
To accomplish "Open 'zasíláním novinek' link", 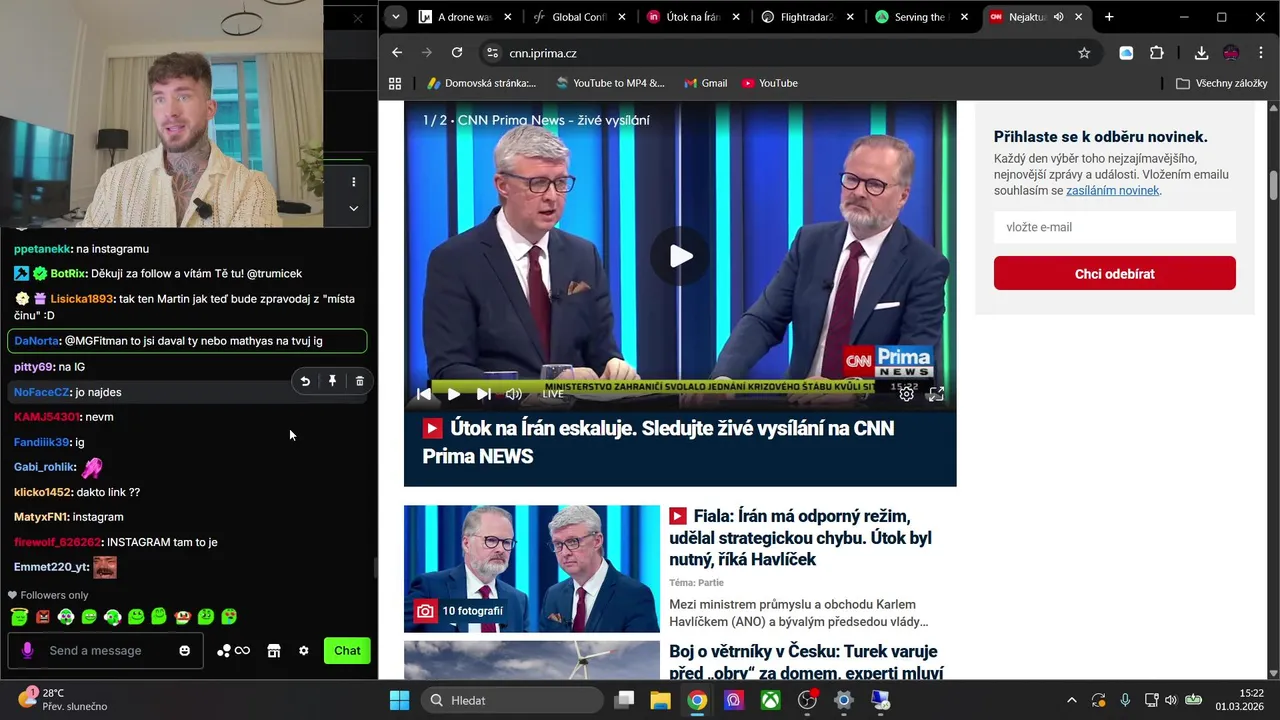I will click(1112, 190).
